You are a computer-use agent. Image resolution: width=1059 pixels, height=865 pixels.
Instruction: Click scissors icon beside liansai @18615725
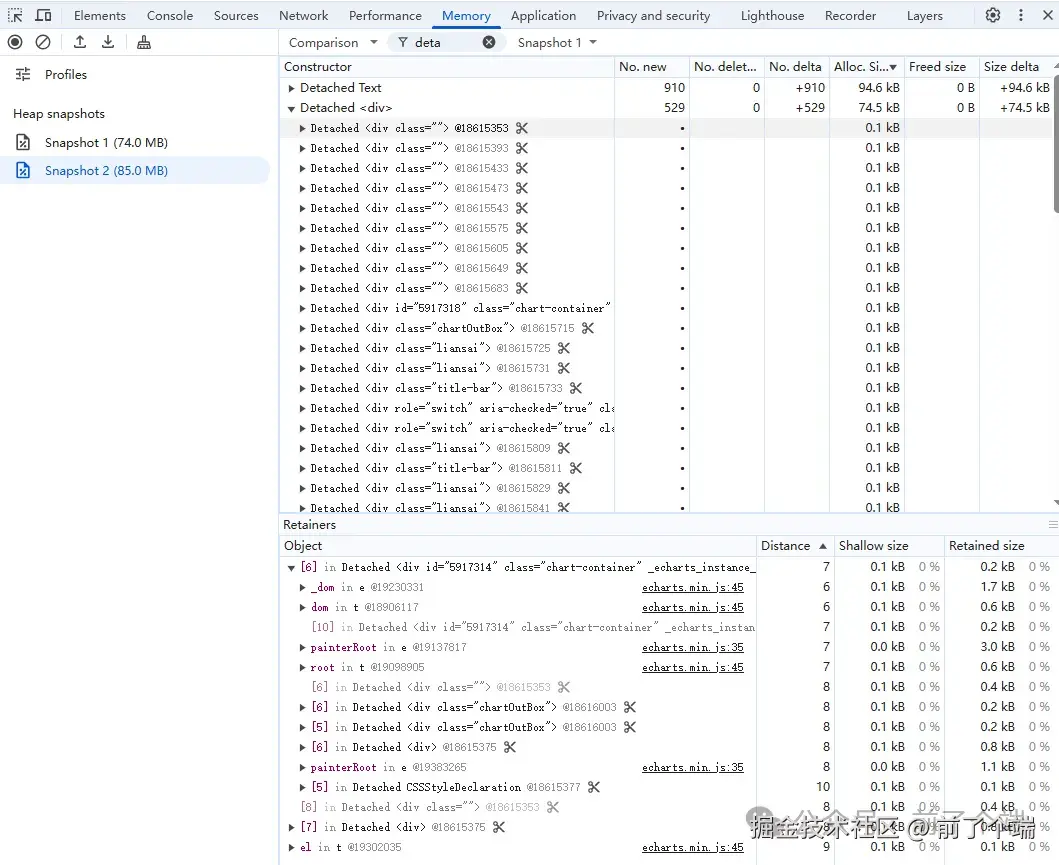[x=564, y=348]
